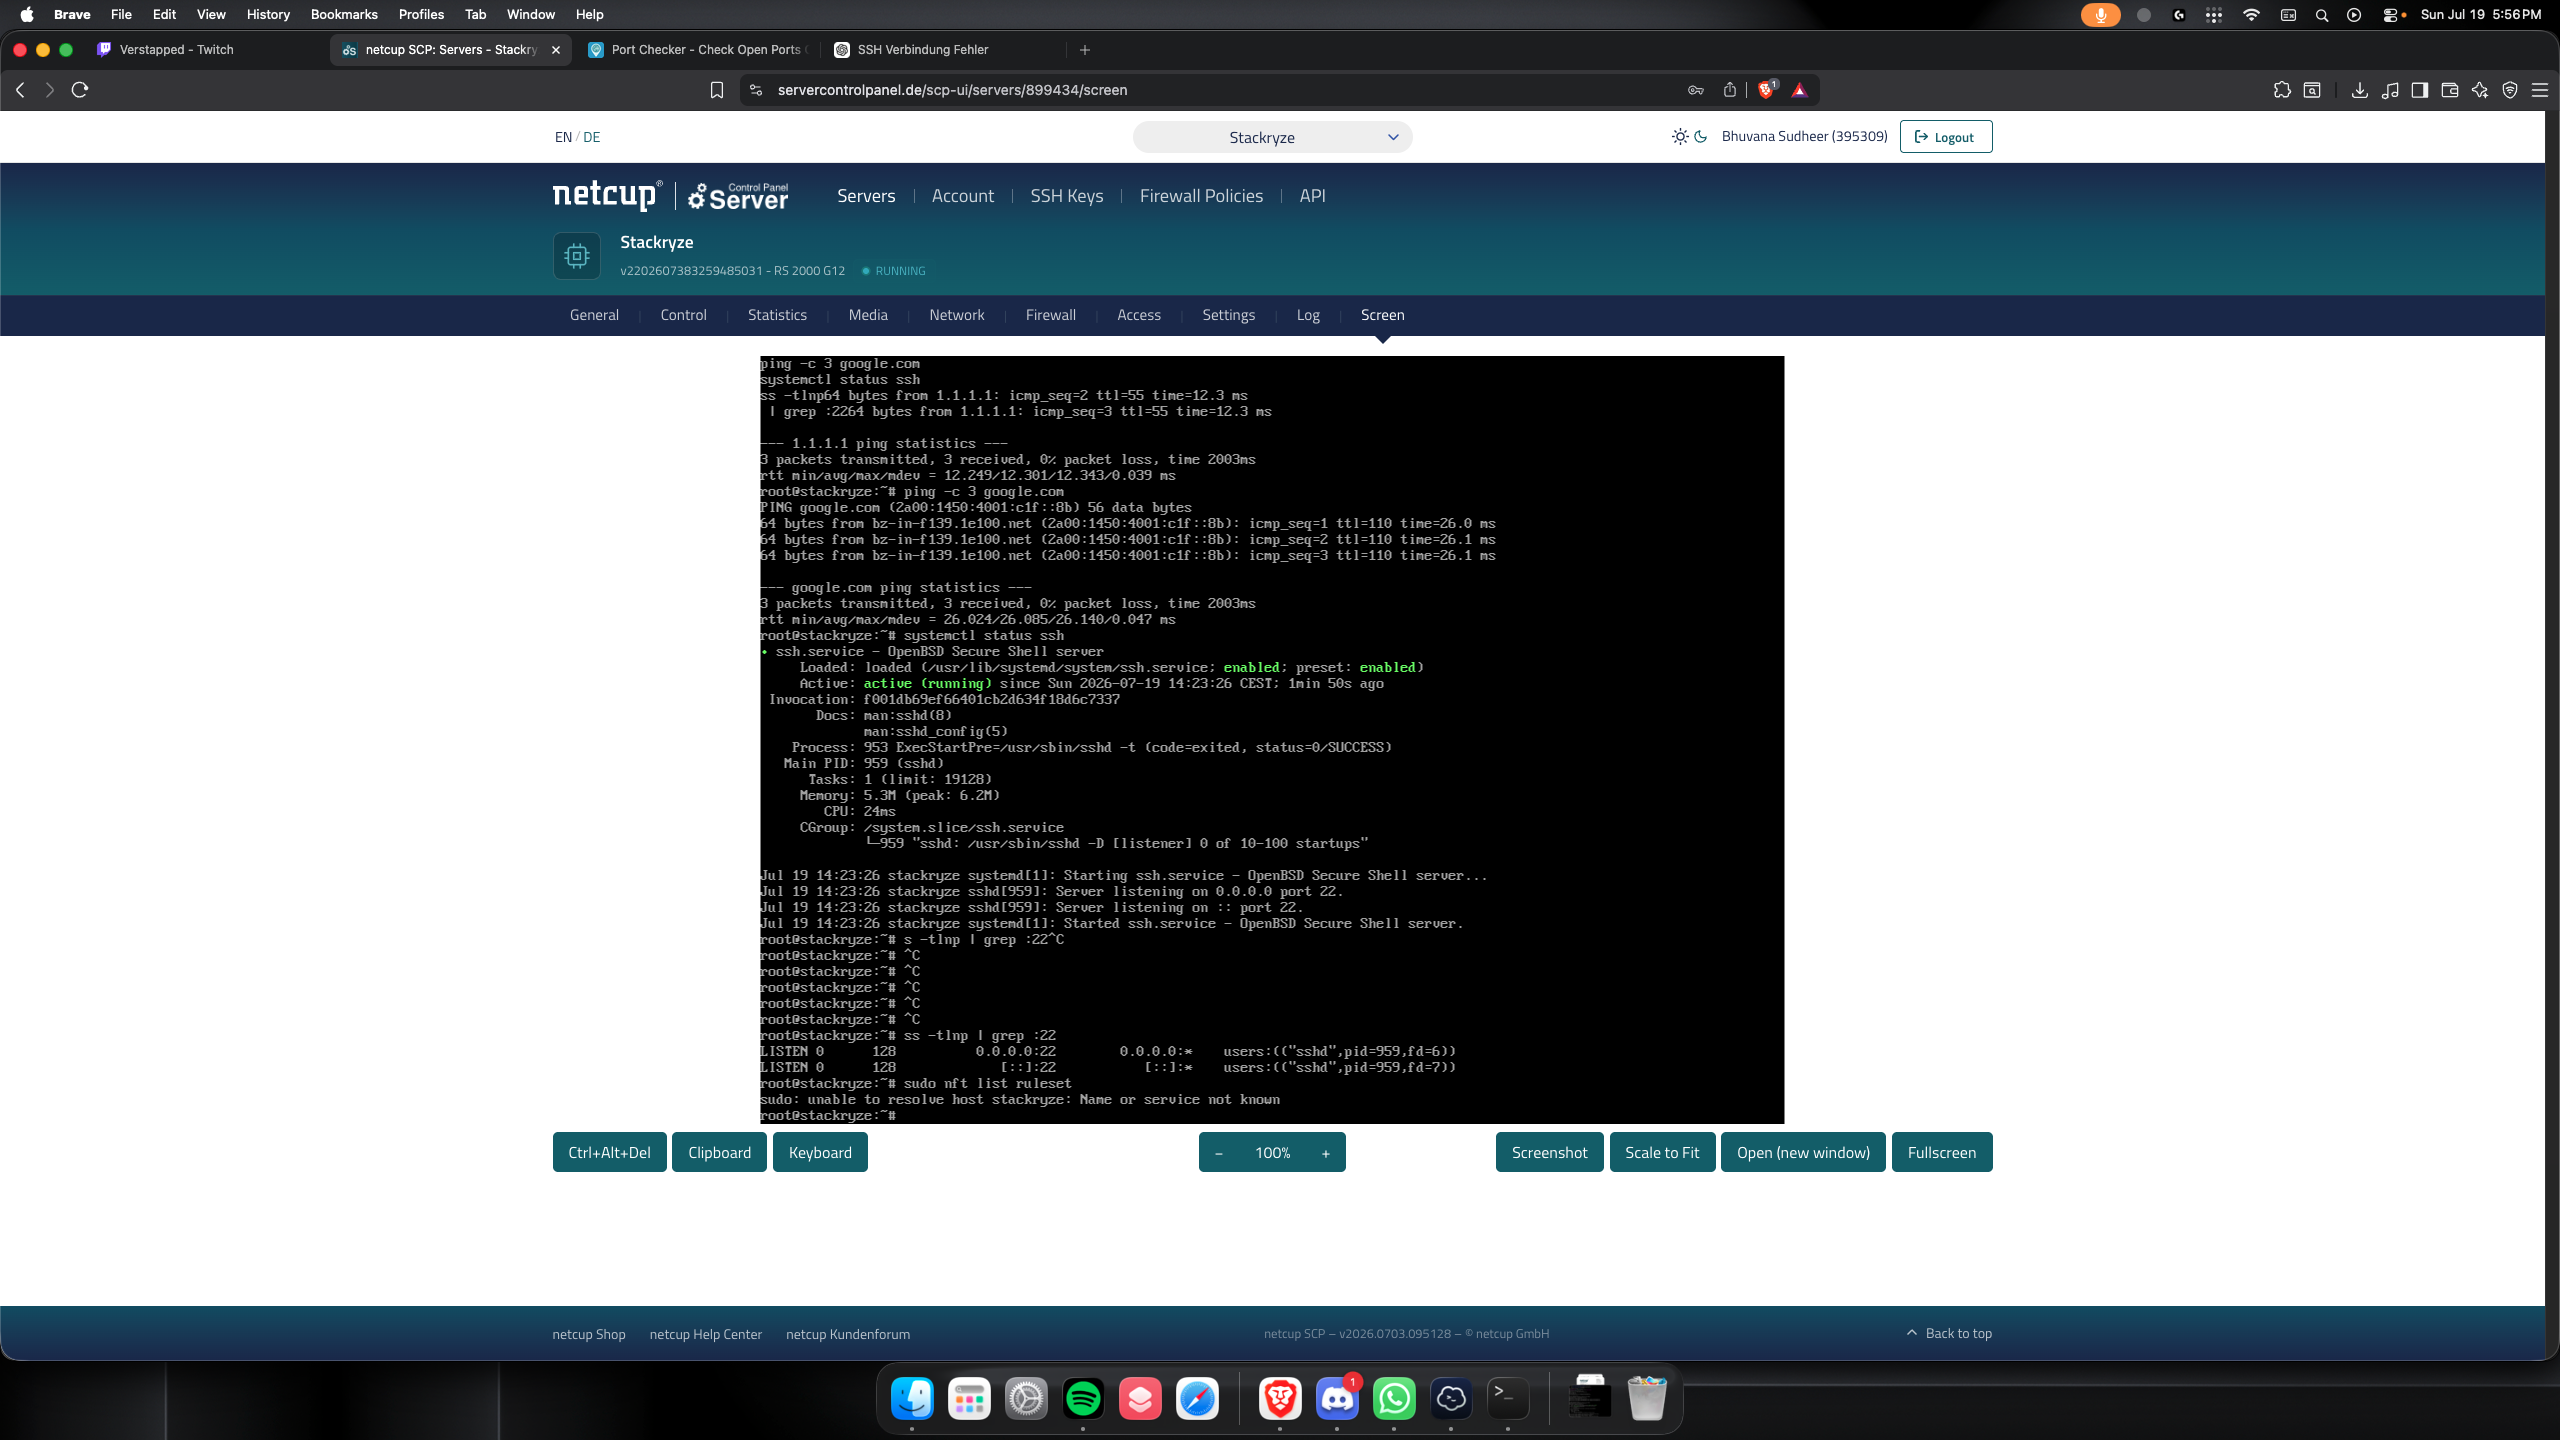Screen dimensions: 2560x1440
Task: Open the Firewall tab for the server
Action: 1050,315
